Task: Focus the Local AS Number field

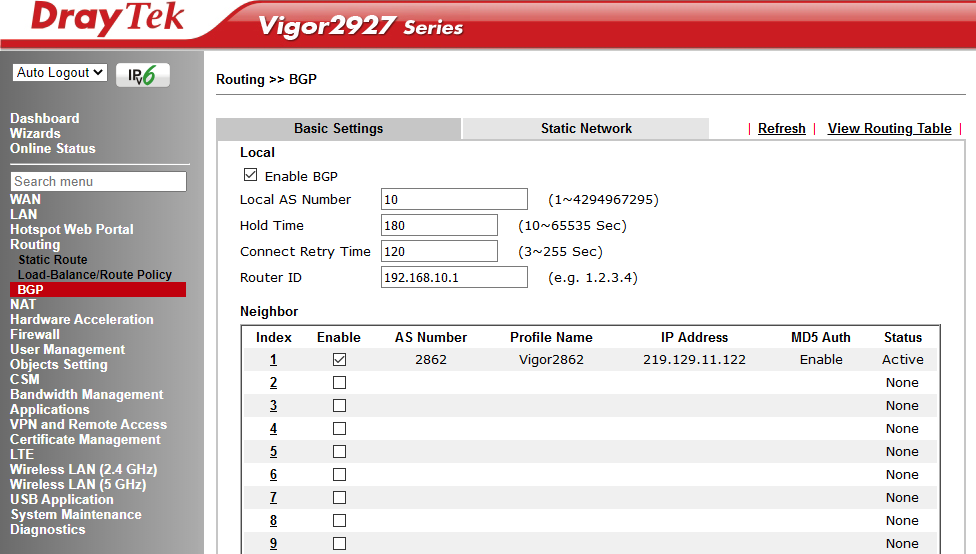Action: pos(454,199)
